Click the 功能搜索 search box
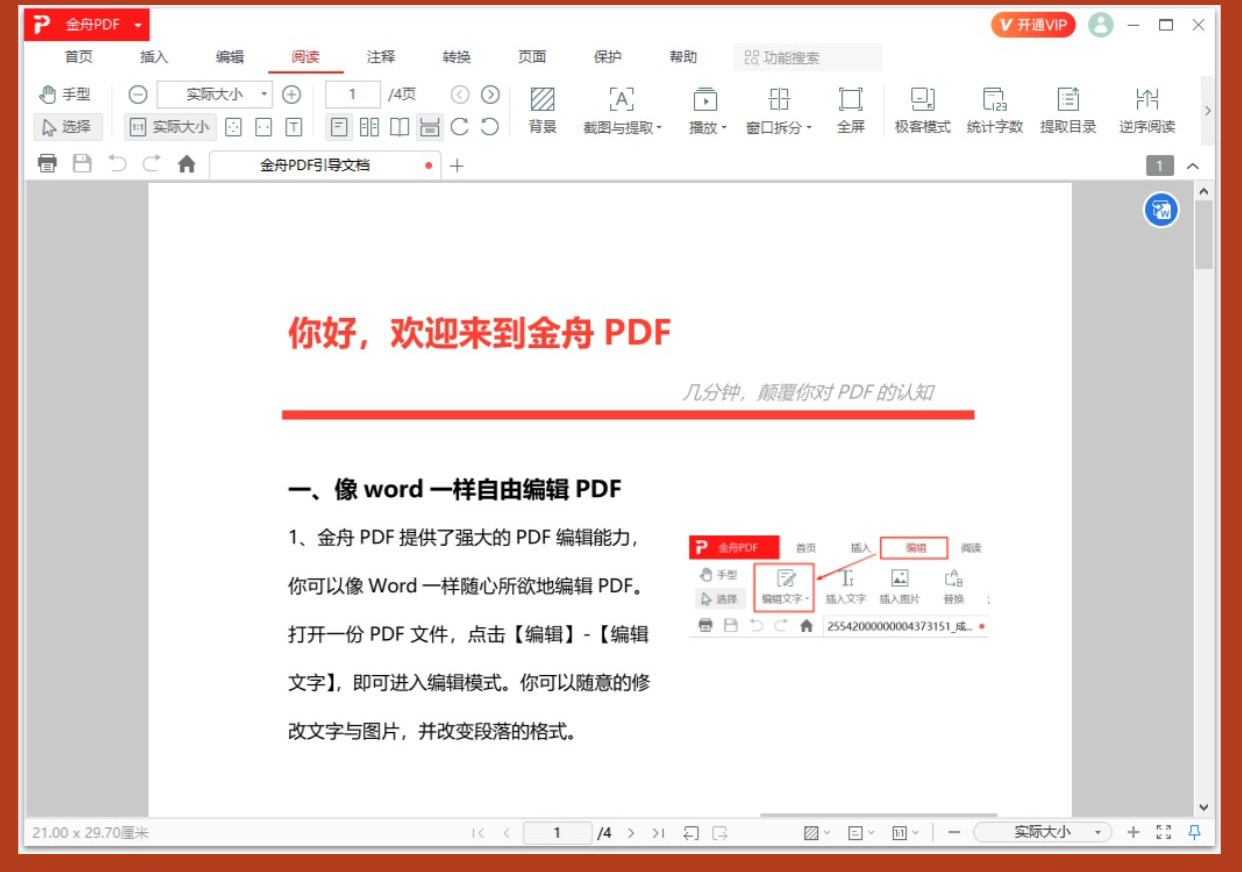The image size is (1242, 872). click(808, 58)
